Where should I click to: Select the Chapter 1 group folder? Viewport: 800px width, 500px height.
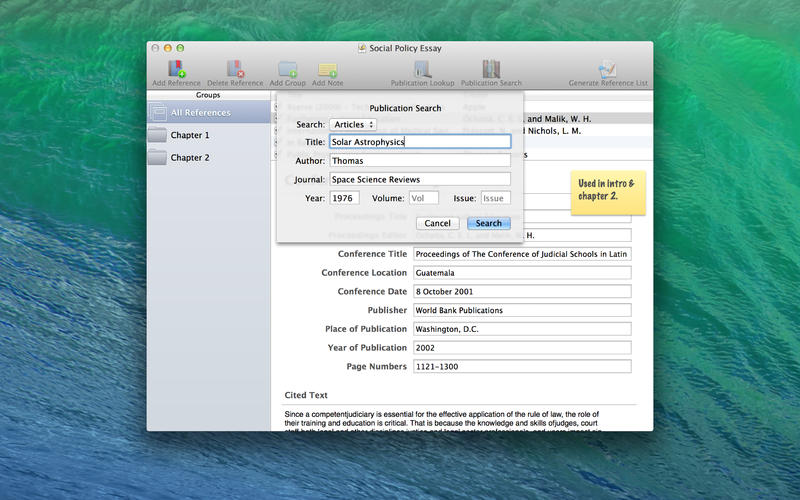pos(190,135)
